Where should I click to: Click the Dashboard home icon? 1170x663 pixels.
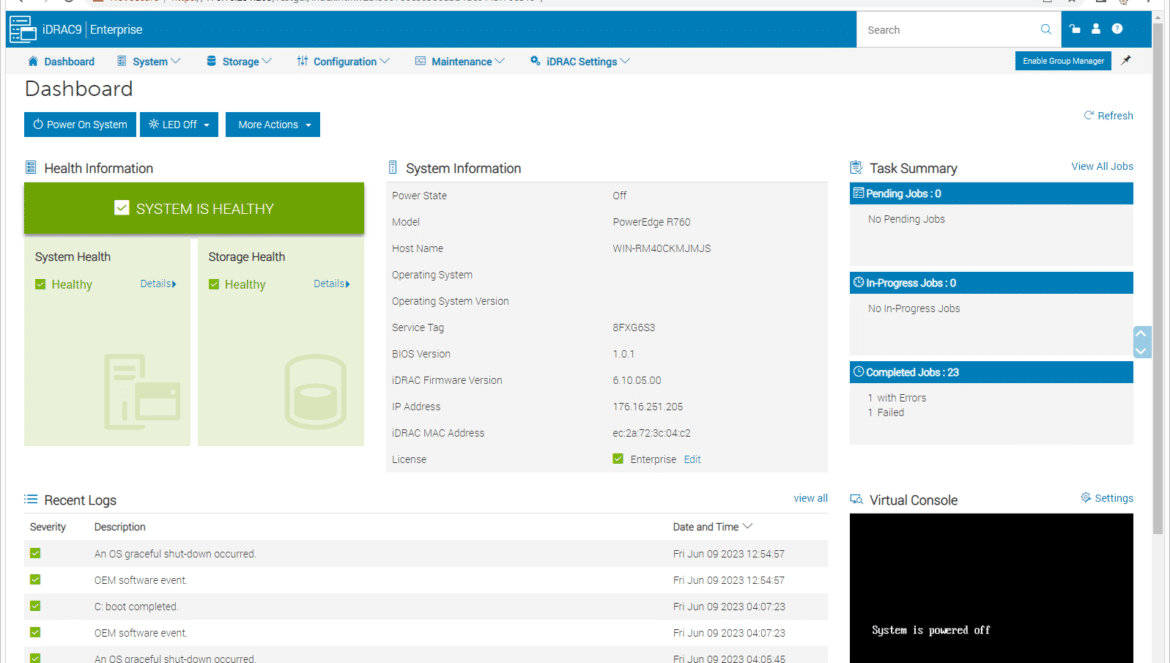(x=33, y=61)
